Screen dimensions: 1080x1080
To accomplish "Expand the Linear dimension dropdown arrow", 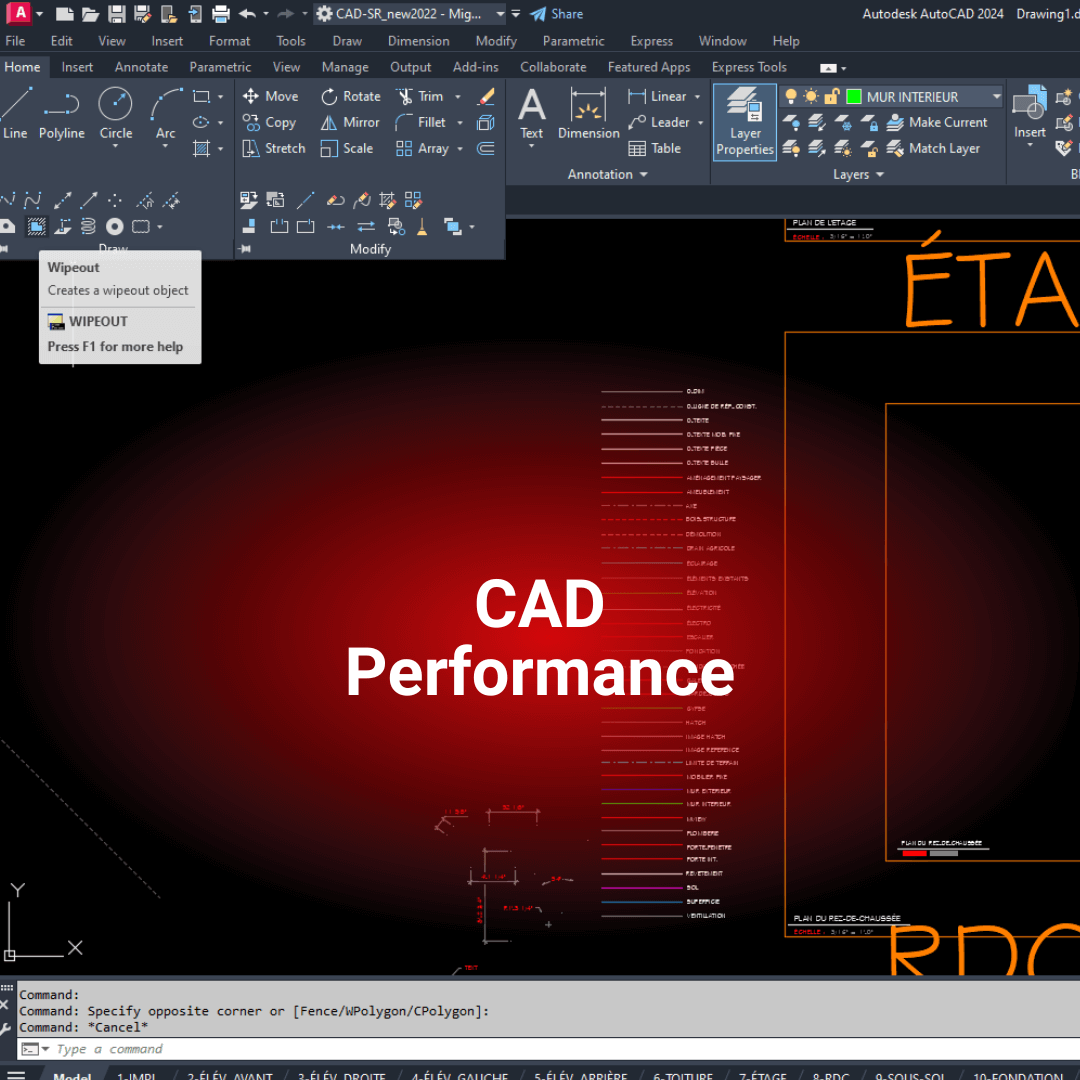I will pos(698,96).
